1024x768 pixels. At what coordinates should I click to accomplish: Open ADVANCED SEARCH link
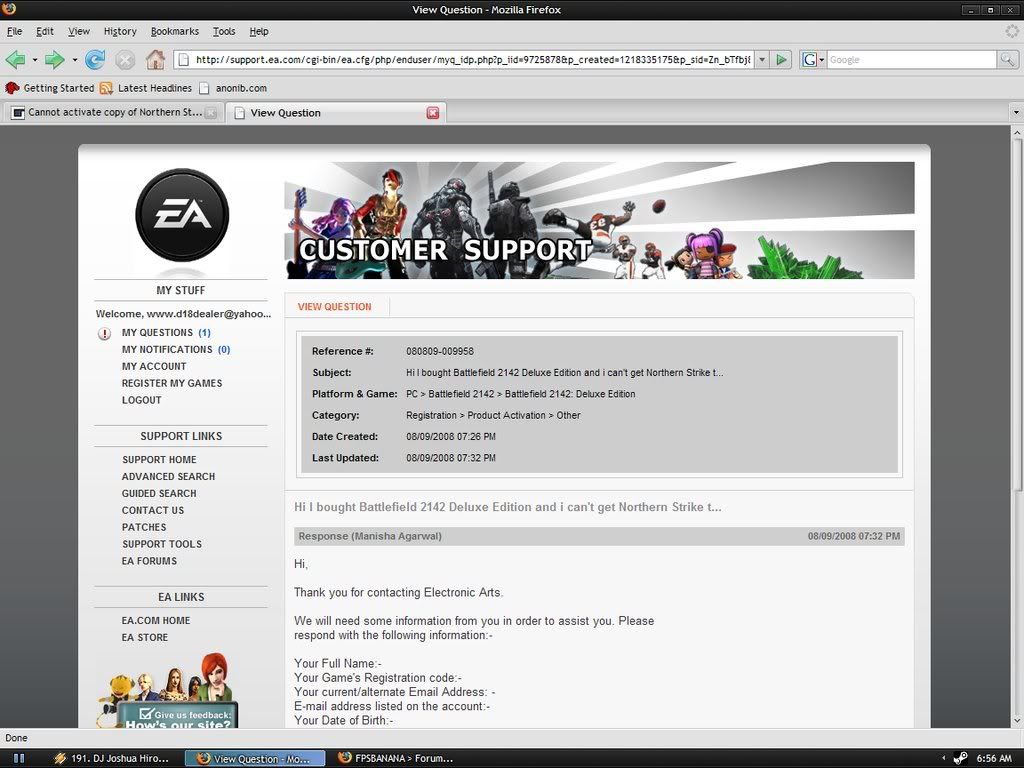(x=168, y=477)
